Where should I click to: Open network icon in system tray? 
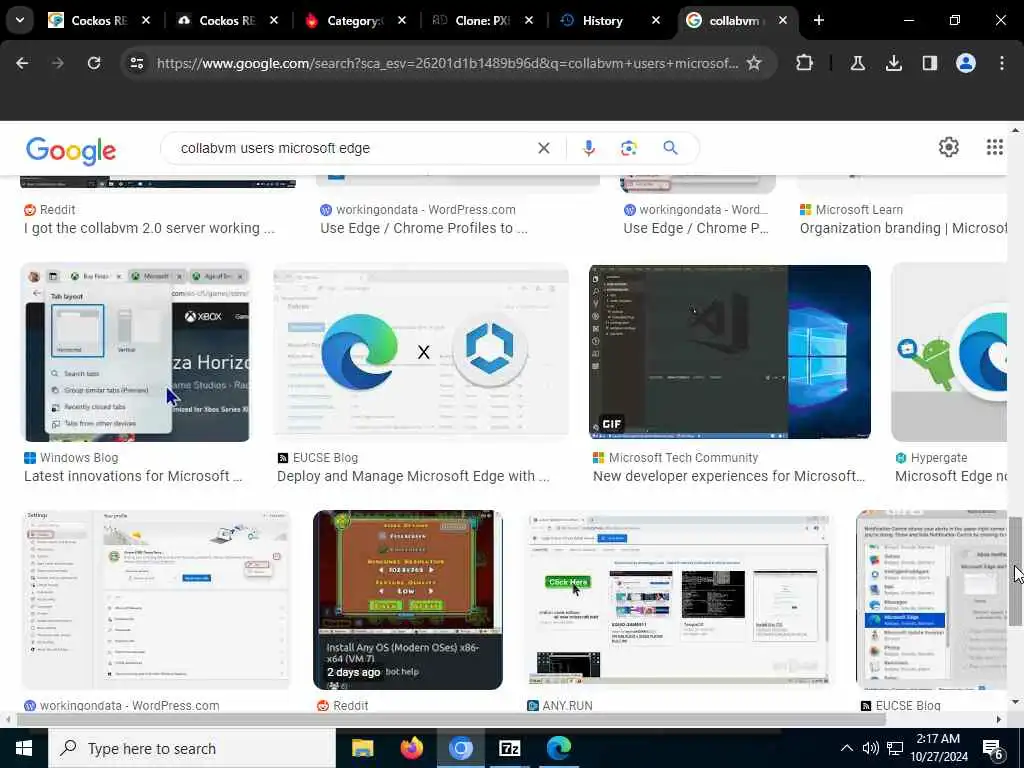point(895,748)
